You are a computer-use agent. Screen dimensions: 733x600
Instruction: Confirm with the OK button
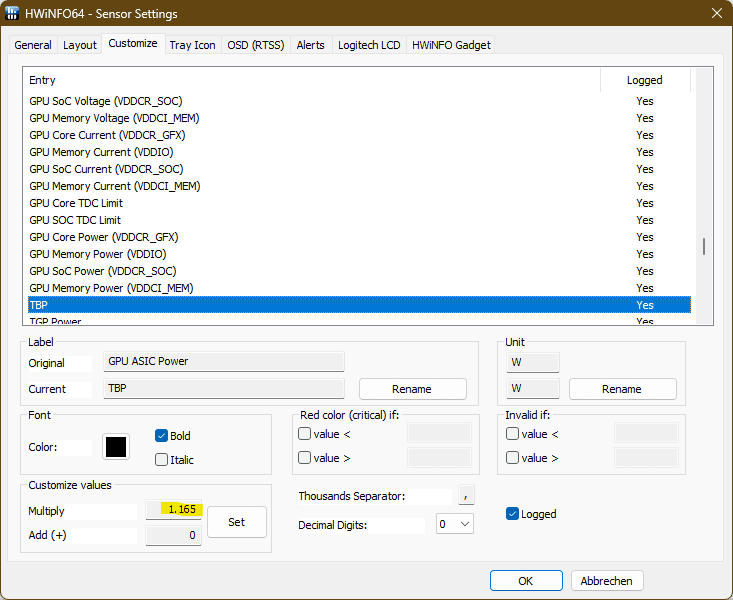click(x=526, y=581)
